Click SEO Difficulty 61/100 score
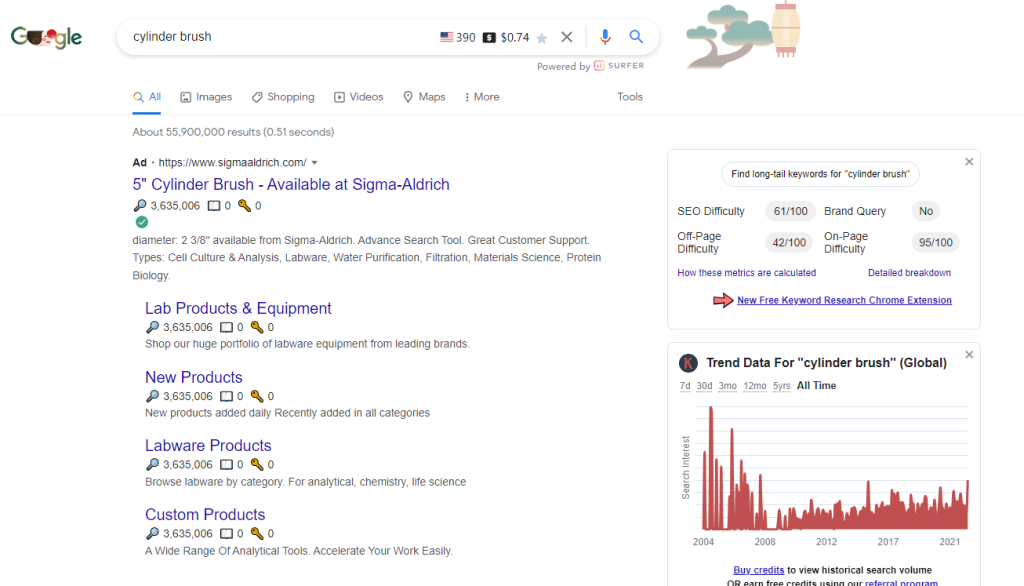The height and width of the screenshot is (586, 1024). 790,212
